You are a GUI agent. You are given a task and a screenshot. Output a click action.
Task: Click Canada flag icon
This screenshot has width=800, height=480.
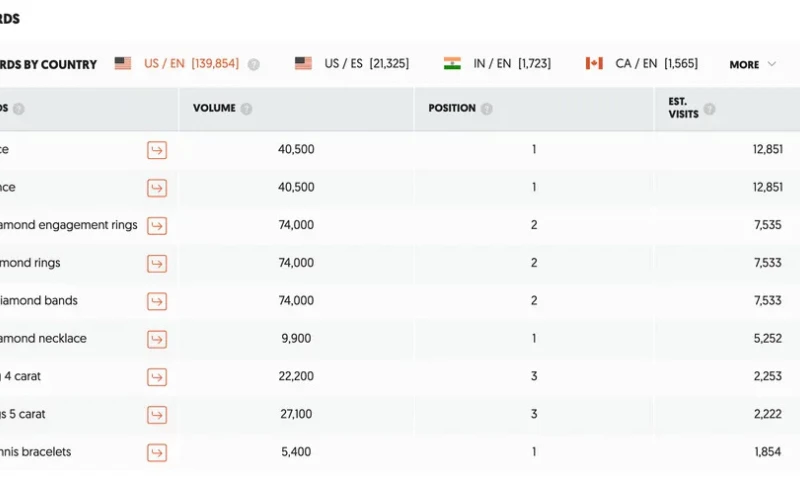tap(594, 63)
